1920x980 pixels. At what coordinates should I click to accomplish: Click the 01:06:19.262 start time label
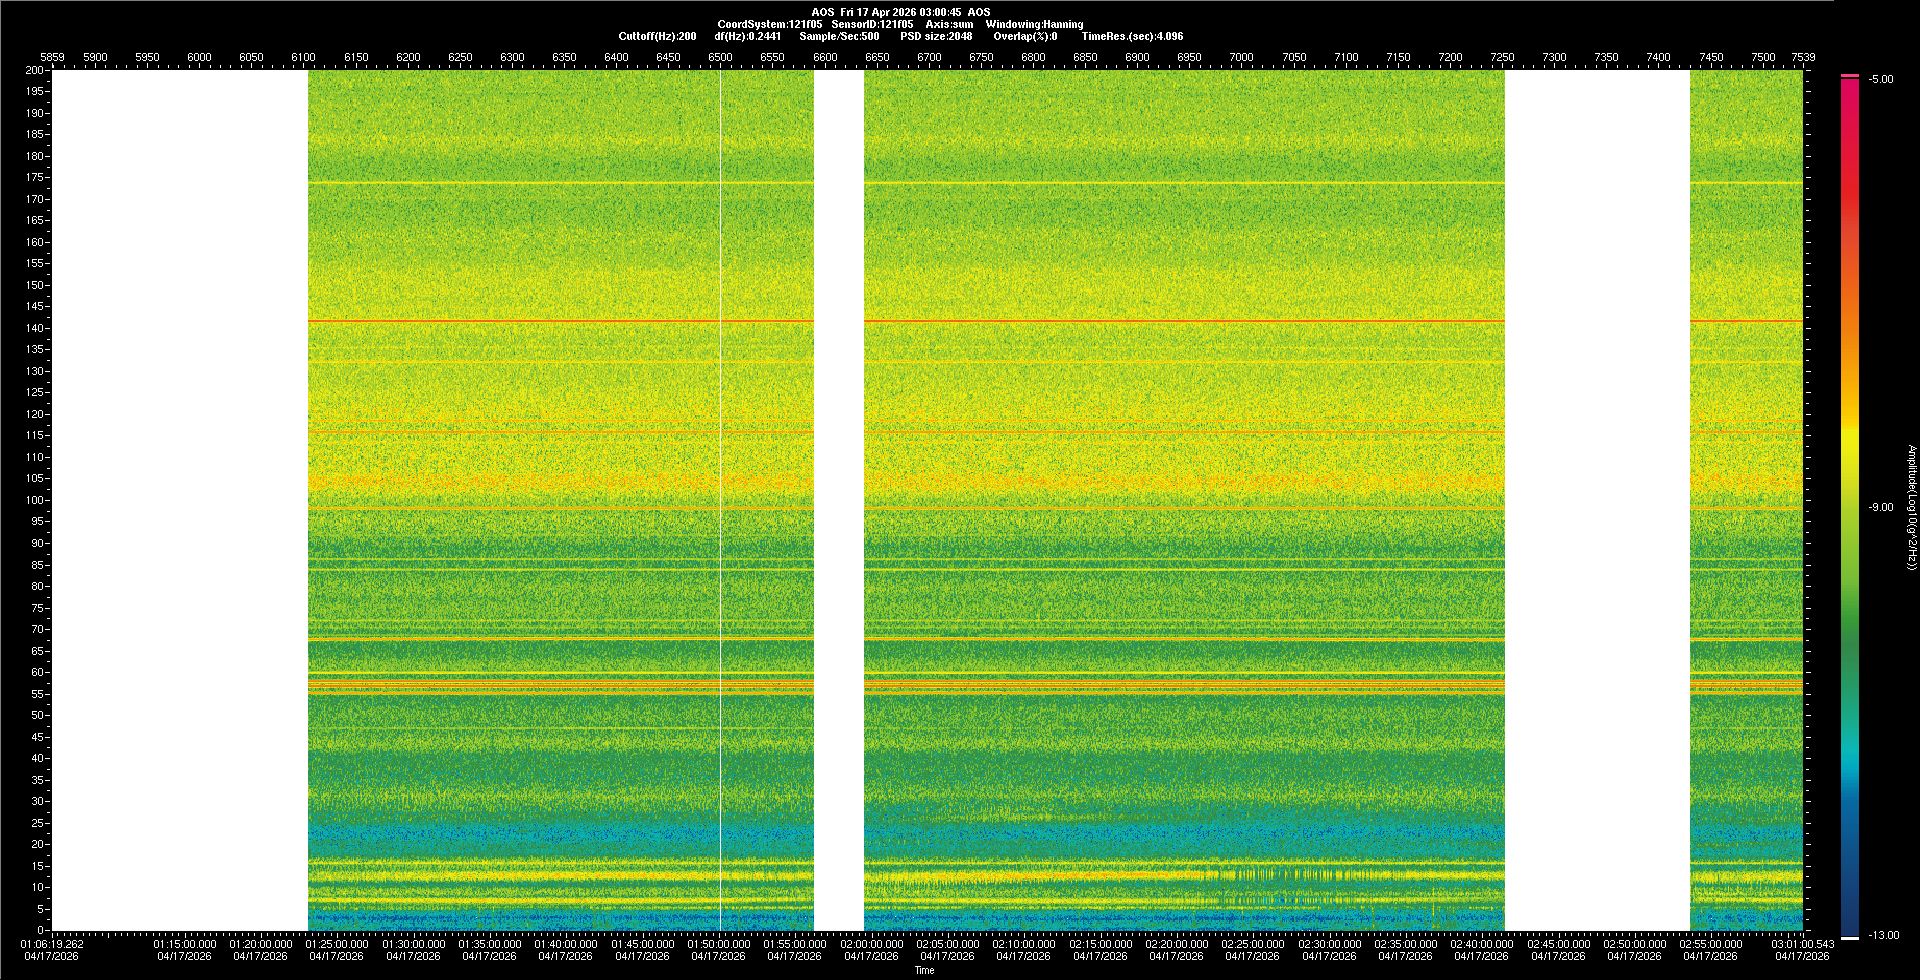click(x=52, y=944)
